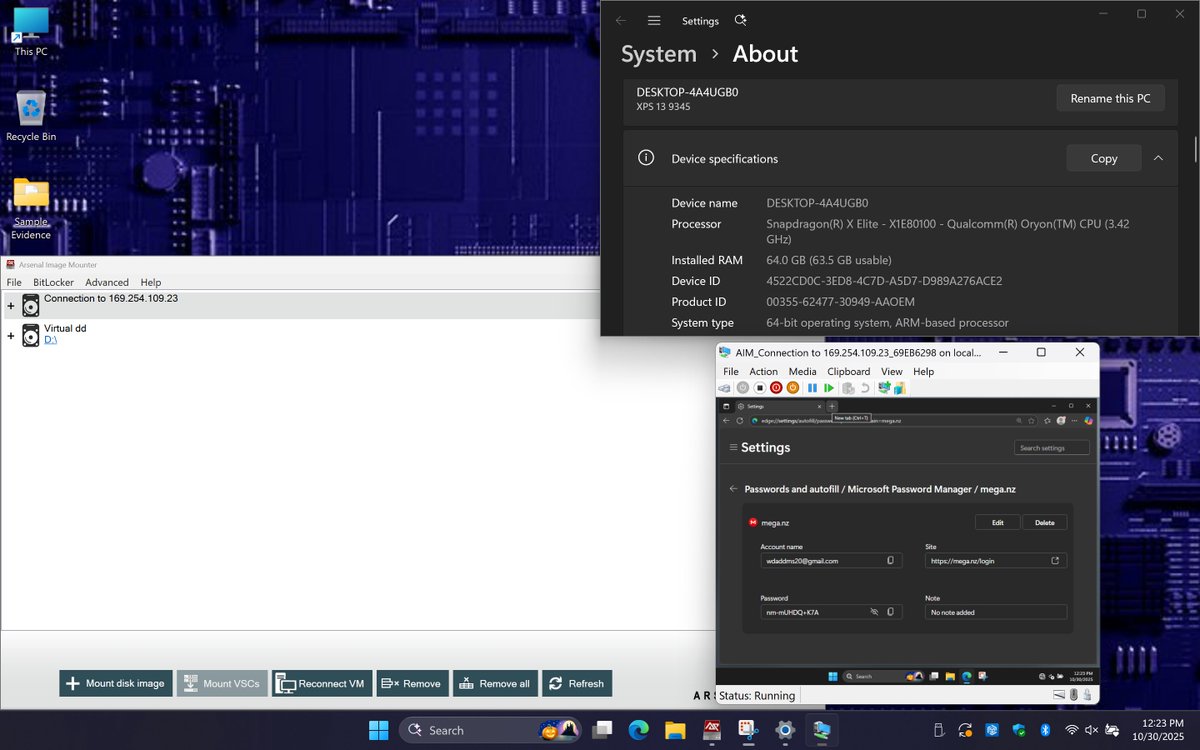Shut down the VM using the red power icon

pos(776,388)
